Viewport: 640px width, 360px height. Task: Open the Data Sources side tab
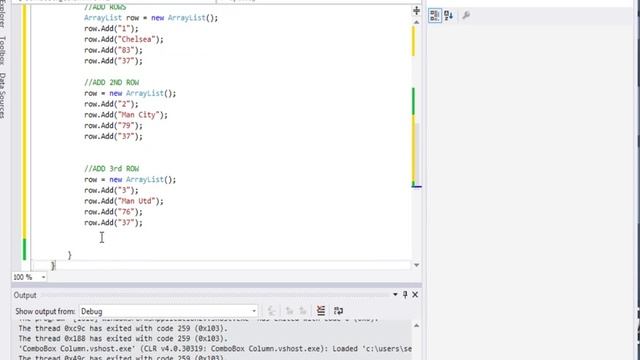pos(2,96)
